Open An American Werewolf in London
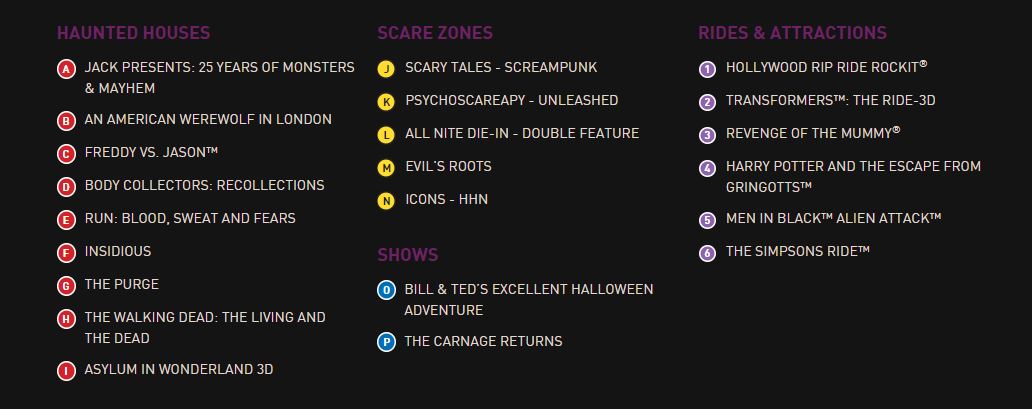The width and height of the screenshot is (1032, 409). 208,120
